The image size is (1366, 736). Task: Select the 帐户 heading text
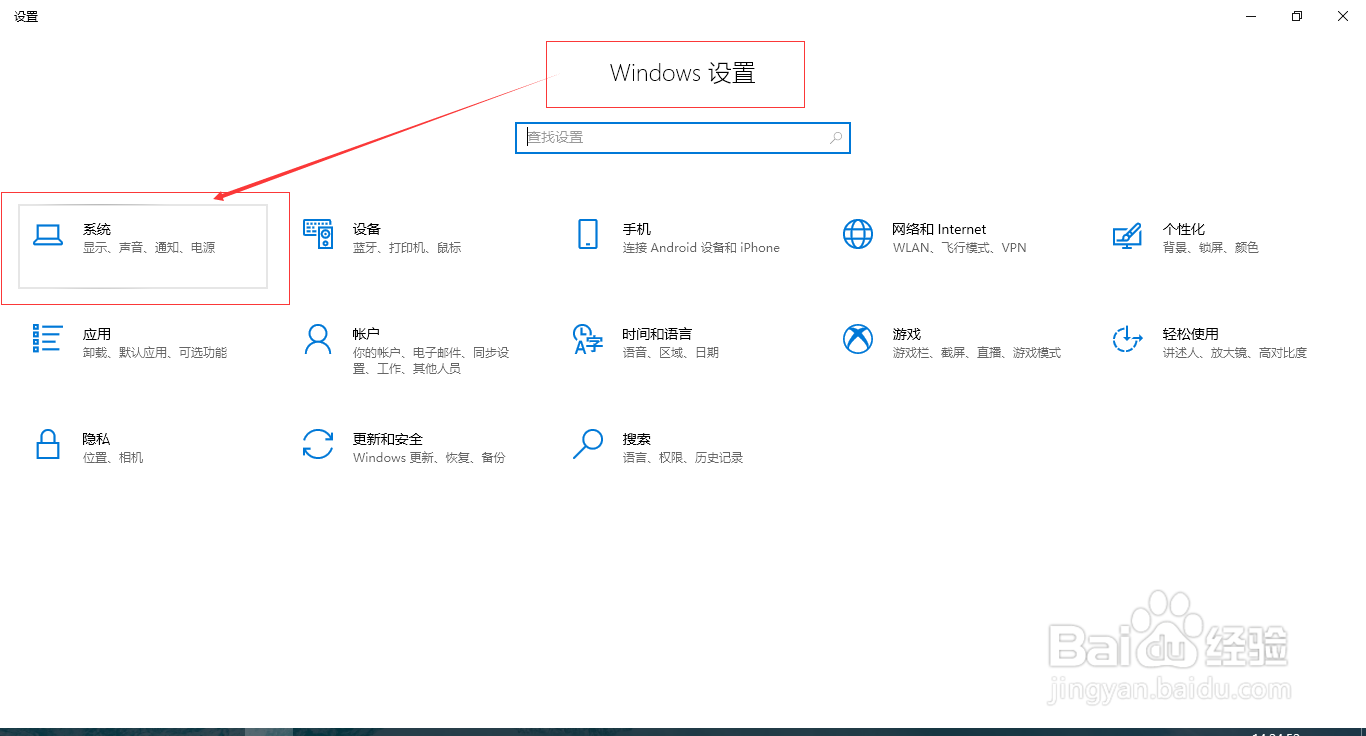(x=367, y=334)
